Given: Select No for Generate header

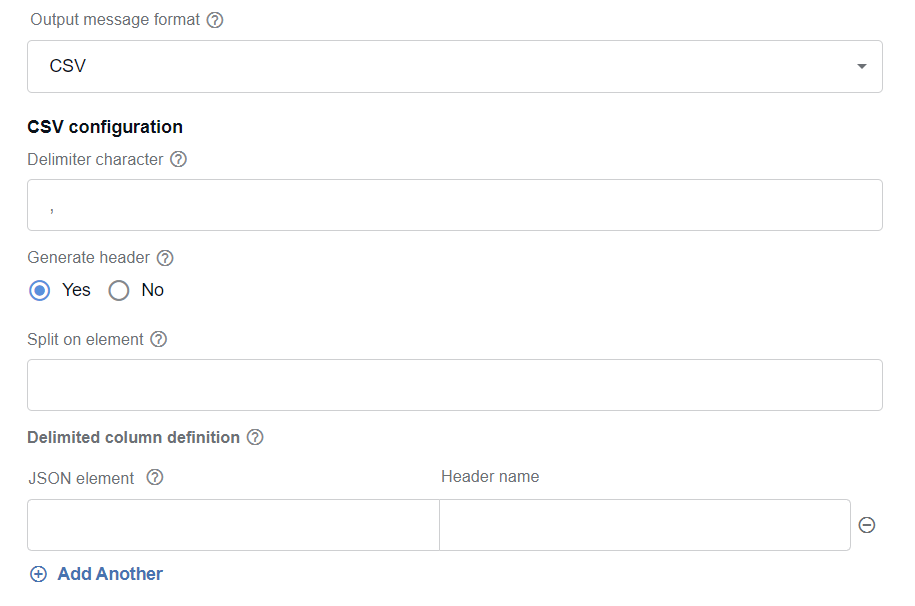Looking at the screenshot, I should click(118, 290).
